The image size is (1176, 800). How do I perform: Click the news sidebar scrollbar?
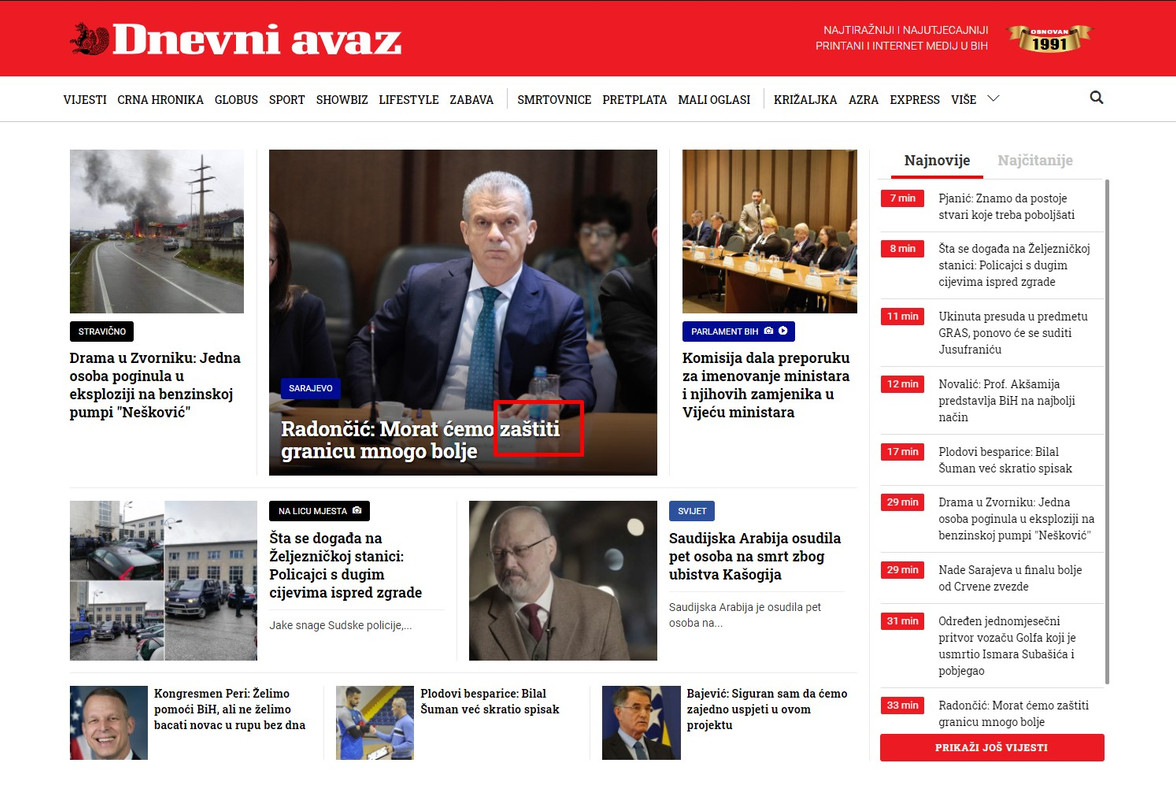(1107, 432)
